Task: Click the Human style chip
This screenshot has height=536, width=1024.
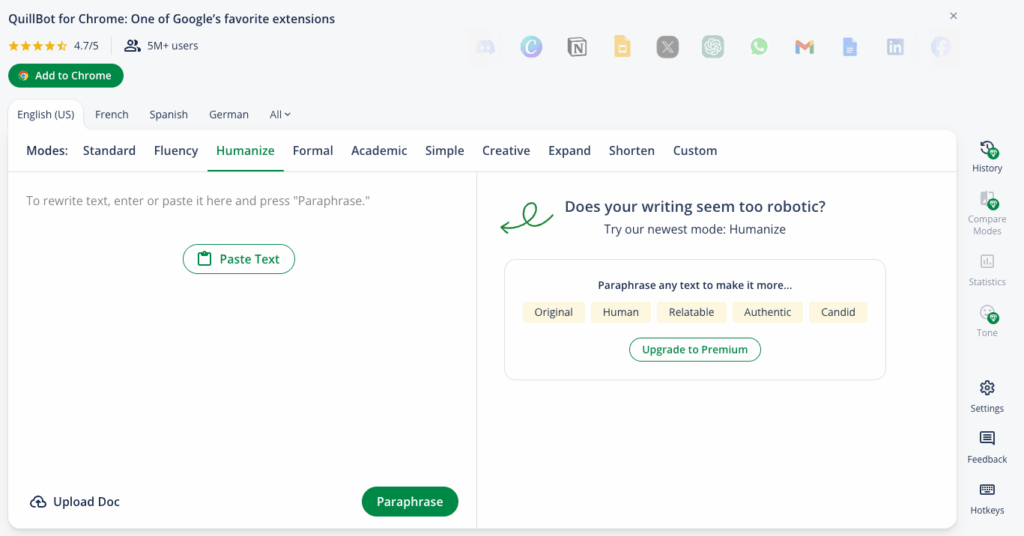Action: pyautogui.click(x=620, y=312)
